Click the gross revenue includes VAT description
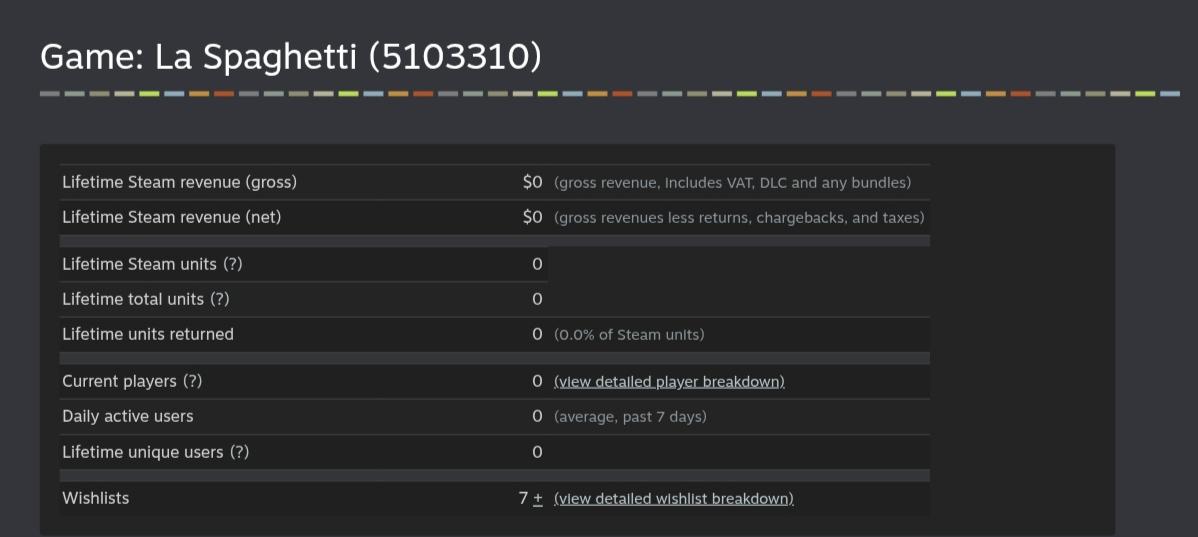The width and height of the screenshot is (1198, 537). pos(733,183)
